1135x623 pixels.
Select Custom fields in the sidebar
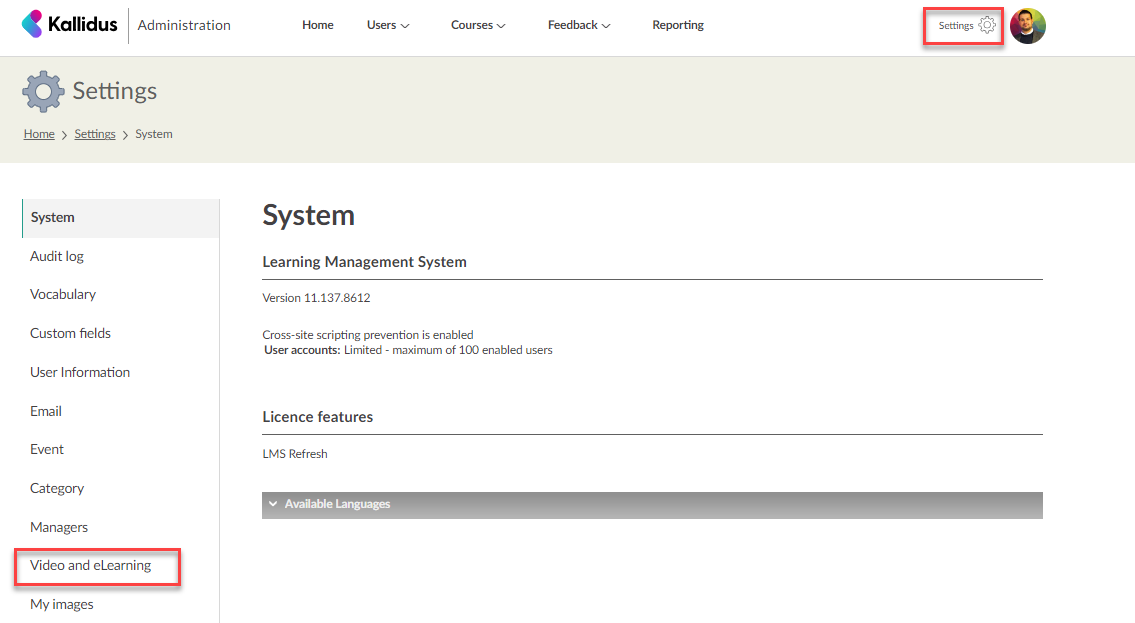pos(70,333)
